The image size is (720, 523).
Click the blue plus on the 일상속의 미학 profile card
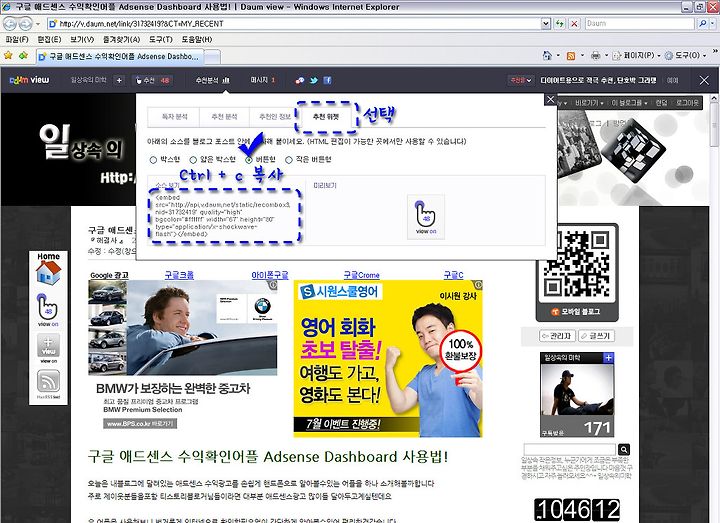click(x=608, y=357)
